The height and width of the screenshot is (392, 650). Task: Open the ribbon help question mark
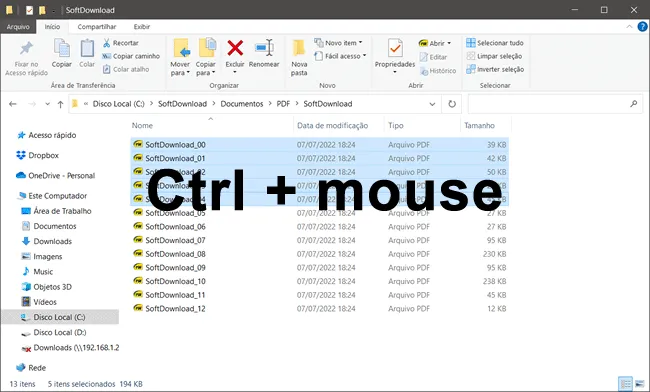pos(642,27)
